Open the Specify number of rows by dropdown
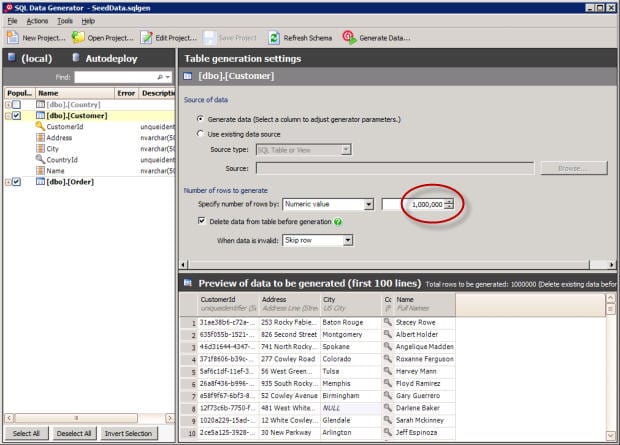 click(x=369, y=204)
